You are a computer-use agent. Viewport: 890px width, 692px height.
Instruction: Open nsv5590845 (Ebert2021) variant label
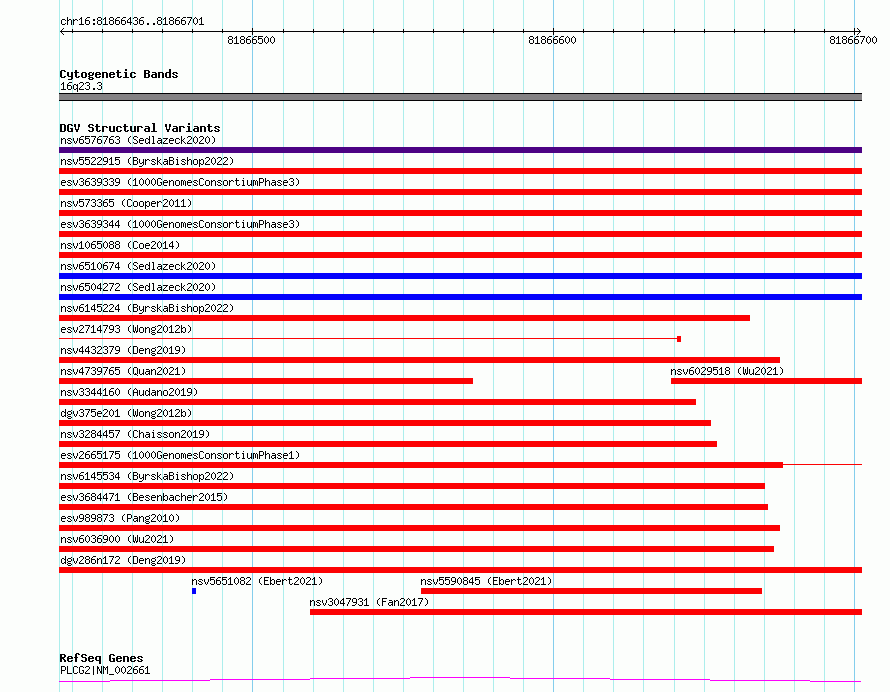tap(486, 581)
